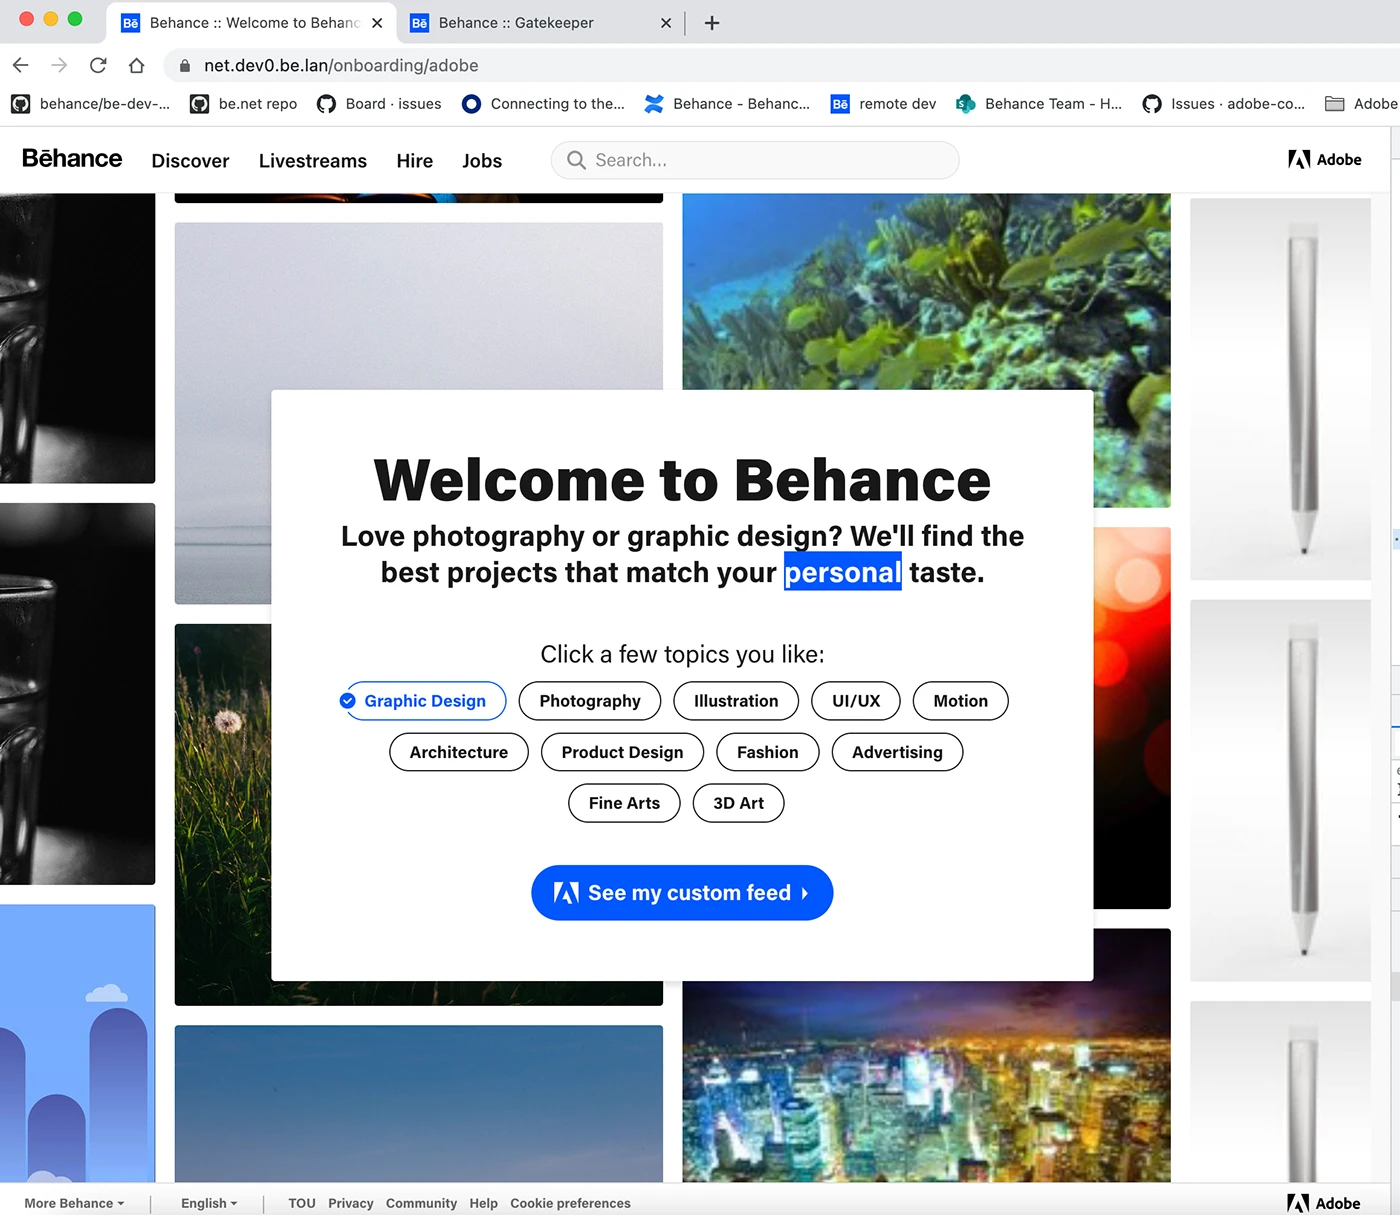Click the Adobe logo in header
The image size is (1400, 1215).
[1324, 160]
